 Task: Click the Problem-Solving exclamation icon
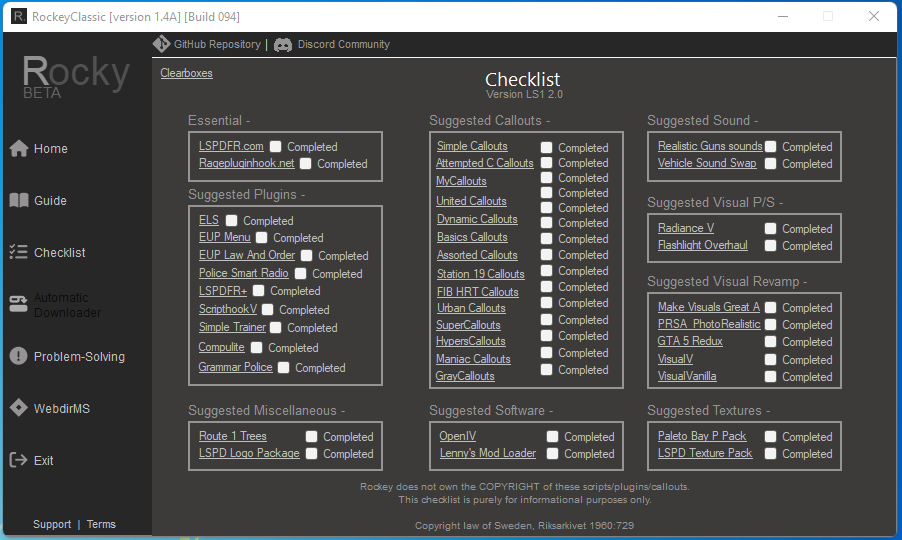18,357
